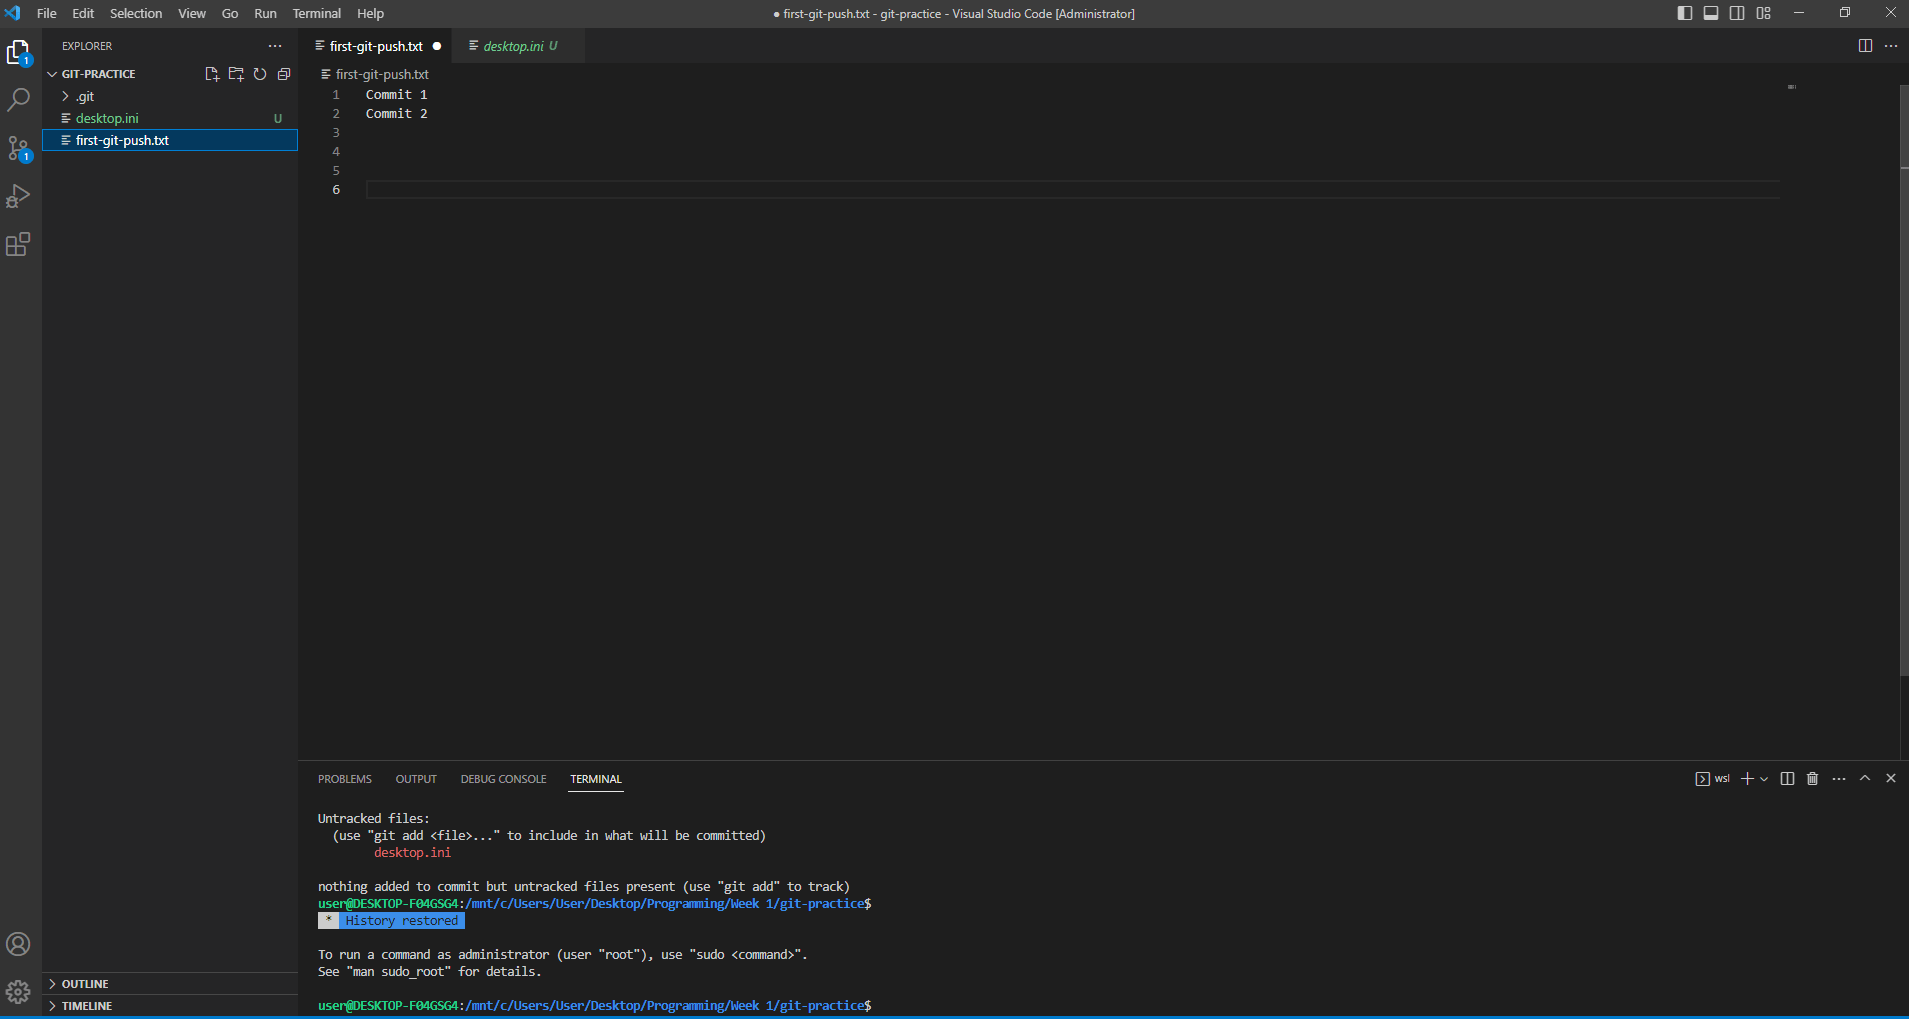Maximize the panel with the chevron
This screenshot has height=1019, width=1909.
point(1864,778)
